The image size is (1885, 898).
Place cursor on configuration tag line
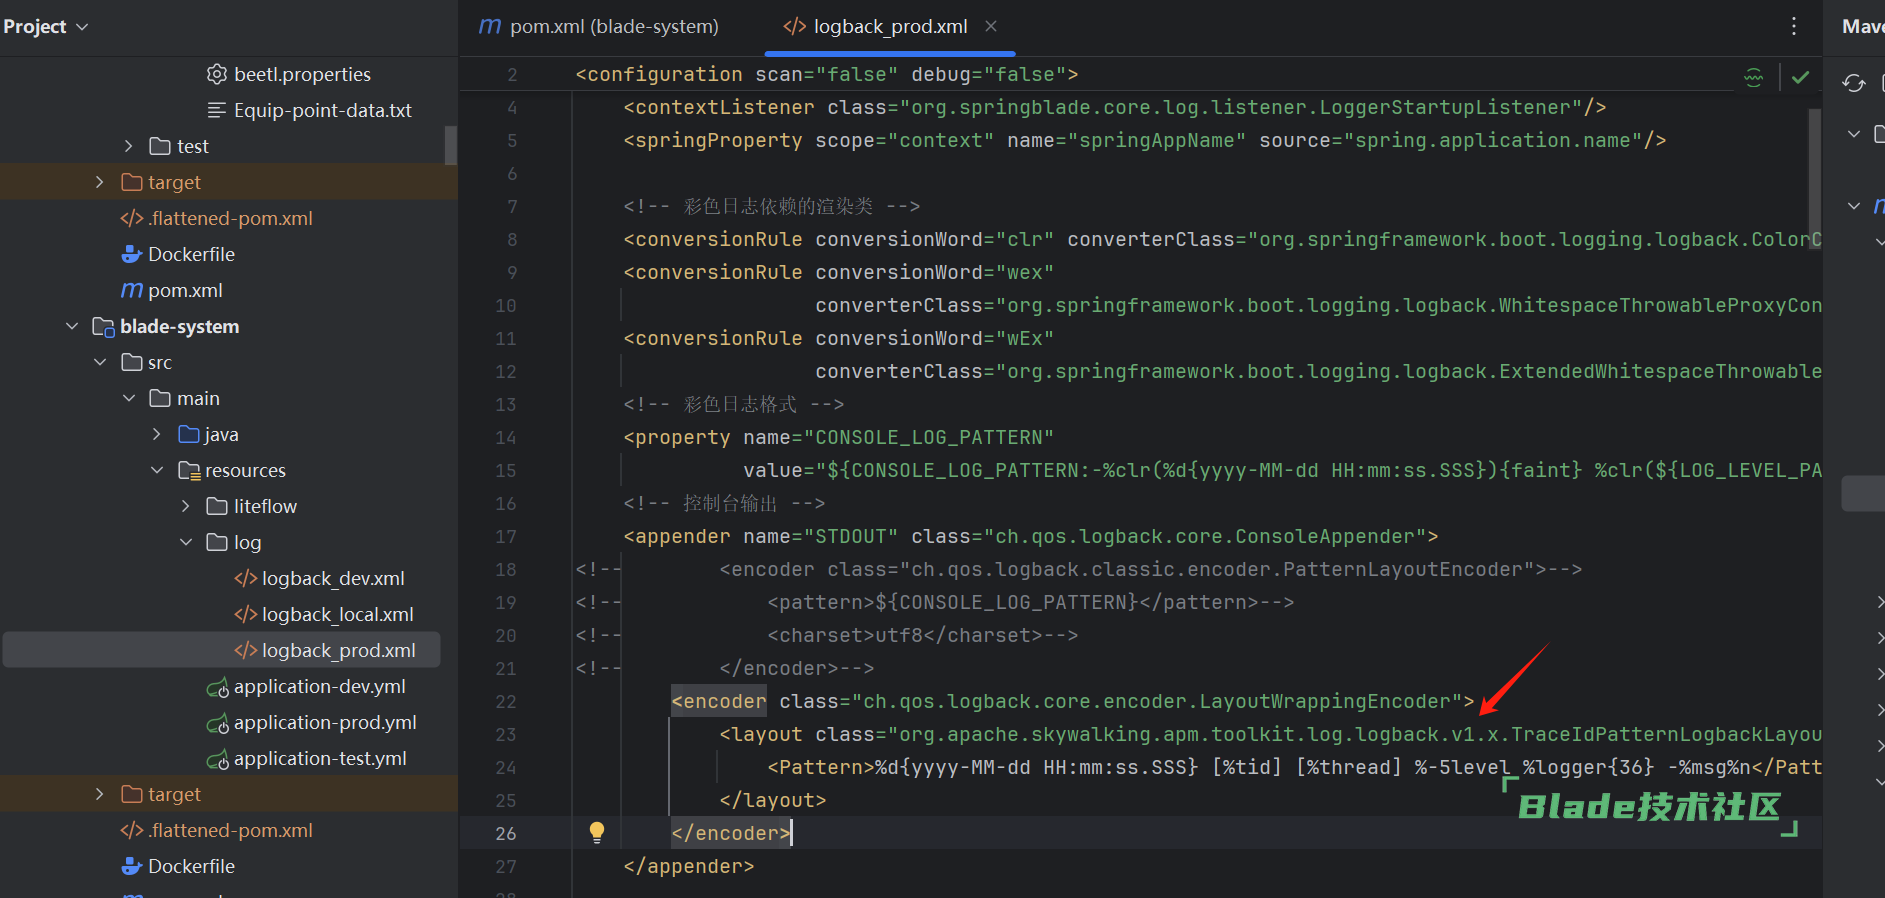click(827, 74)
